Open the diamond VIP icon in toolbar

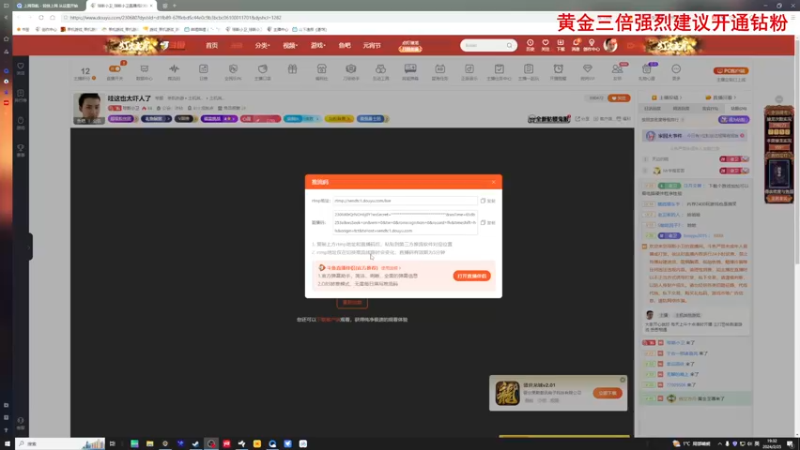(x=587, y=69)
